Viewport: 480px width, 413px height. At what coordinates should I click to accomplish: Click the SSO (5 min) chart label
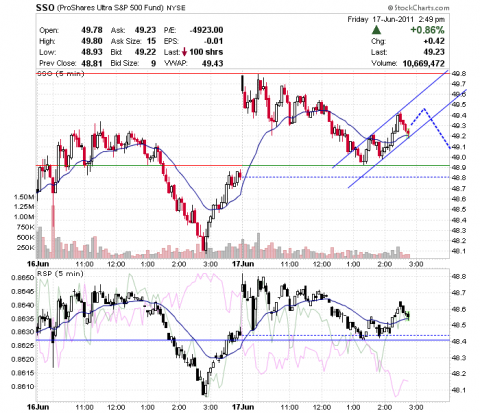(61, 73)
